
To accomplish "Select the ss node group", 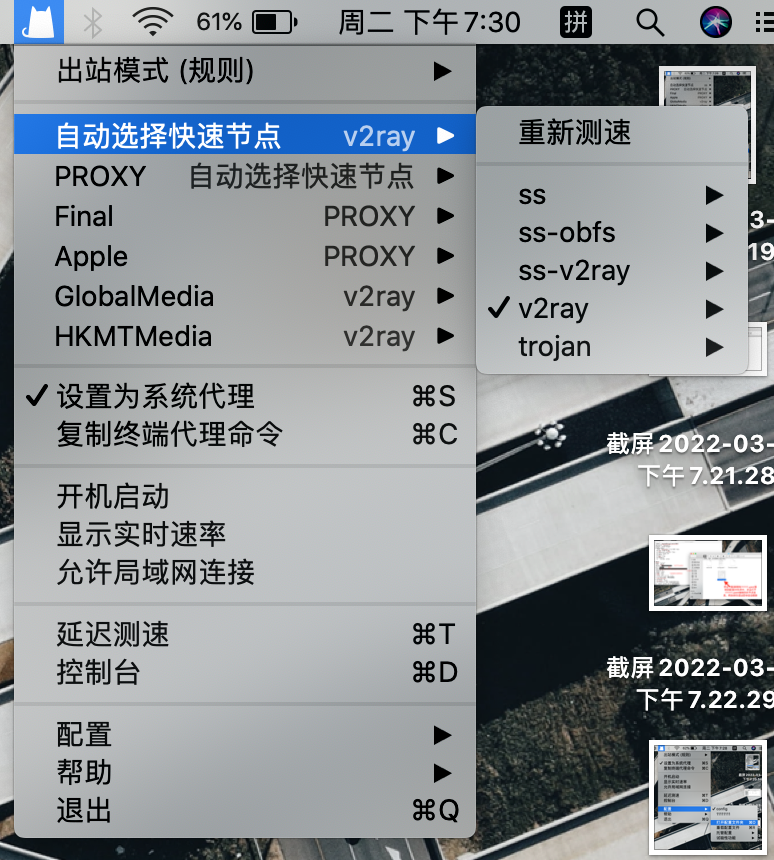I will 612,195.
